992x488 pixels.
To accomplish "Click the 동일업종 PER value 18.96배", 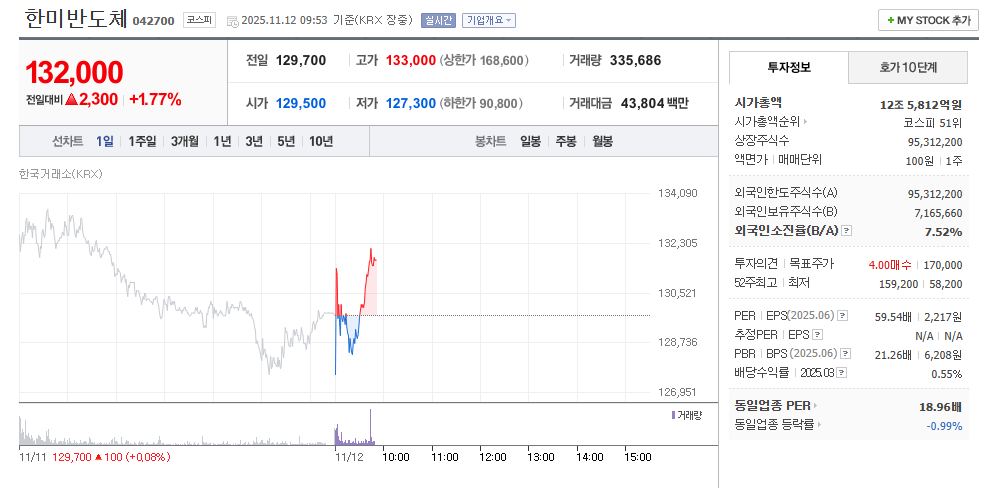I will click(x=941, y=407).
